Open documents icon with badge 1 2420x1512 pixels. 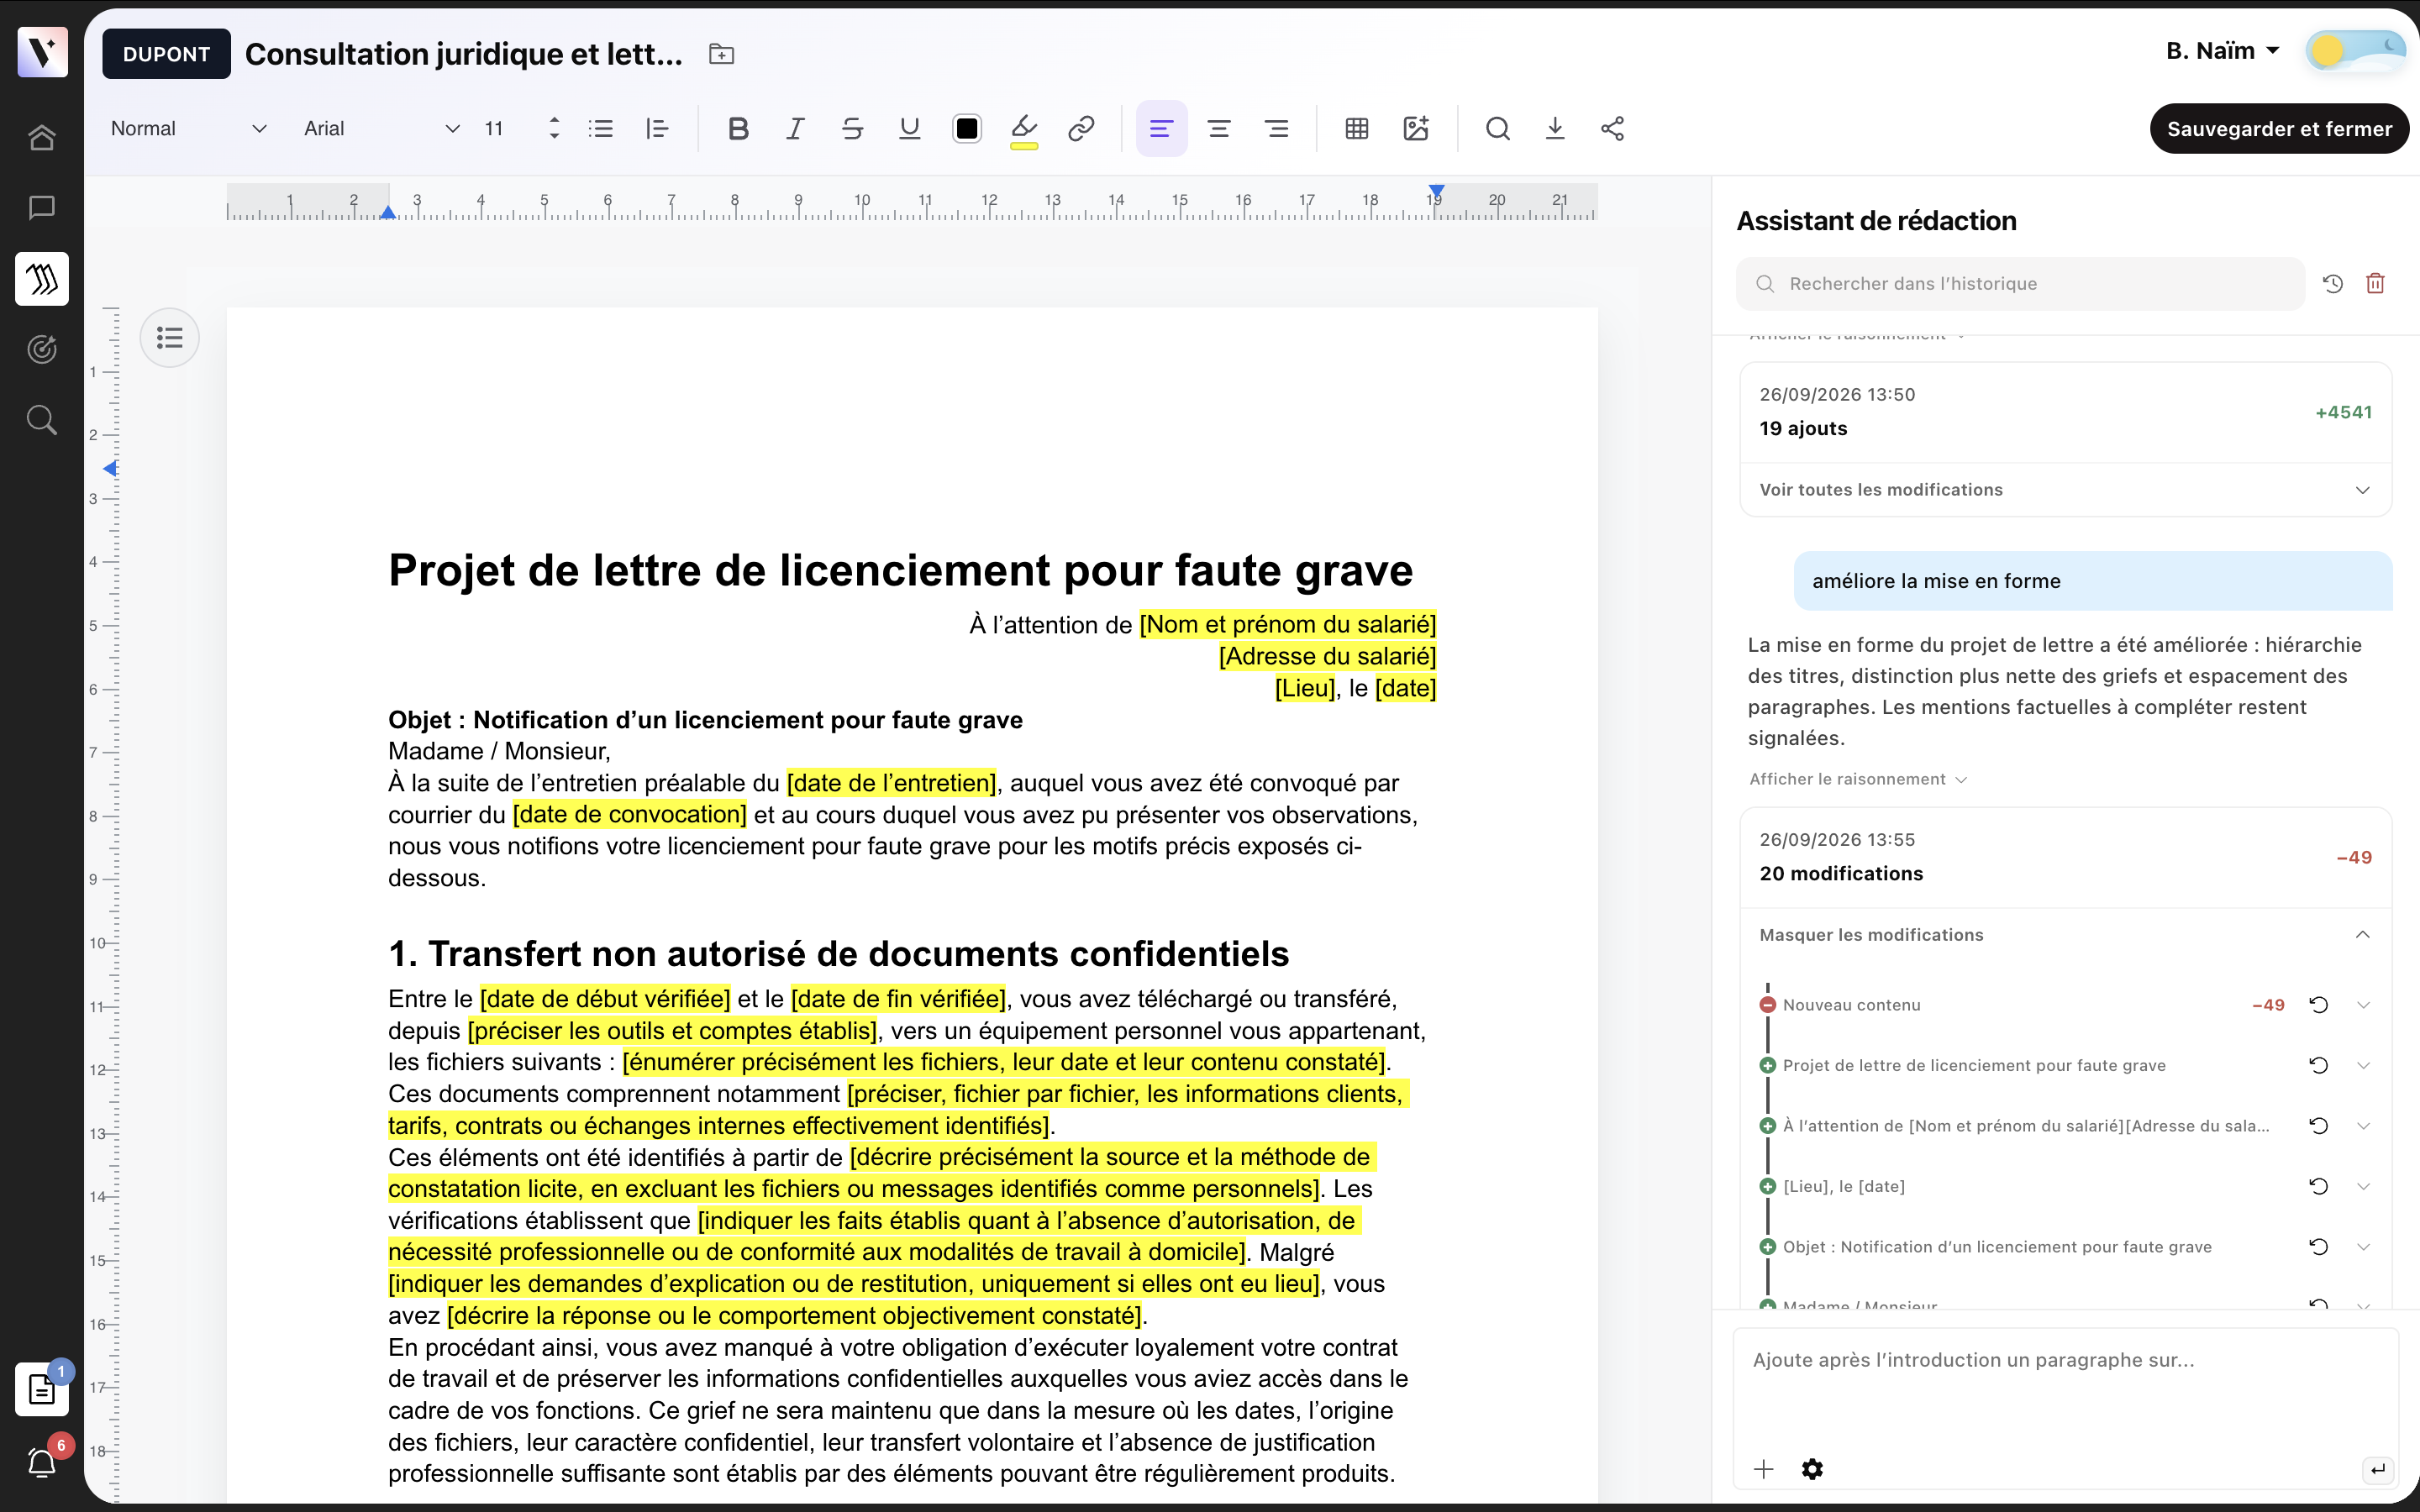tap(42, 1390)
